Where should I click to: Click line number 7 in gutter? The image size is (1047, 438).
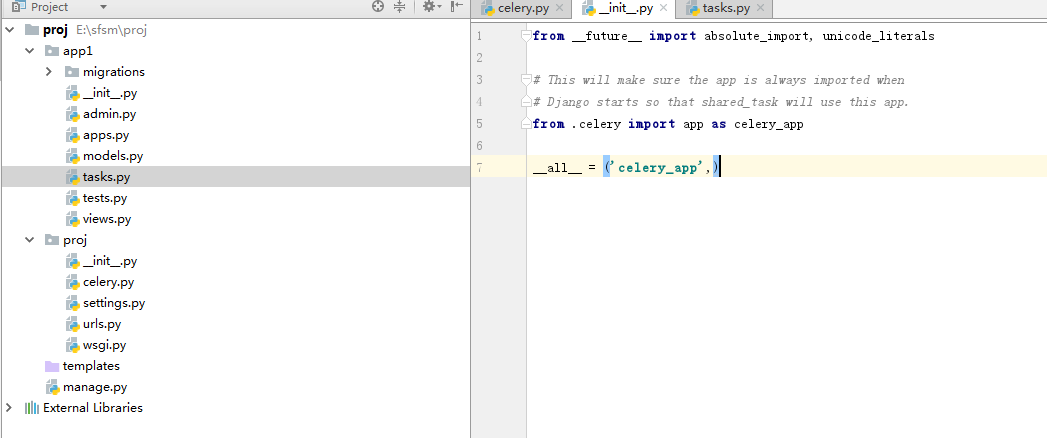coord(479,167)
